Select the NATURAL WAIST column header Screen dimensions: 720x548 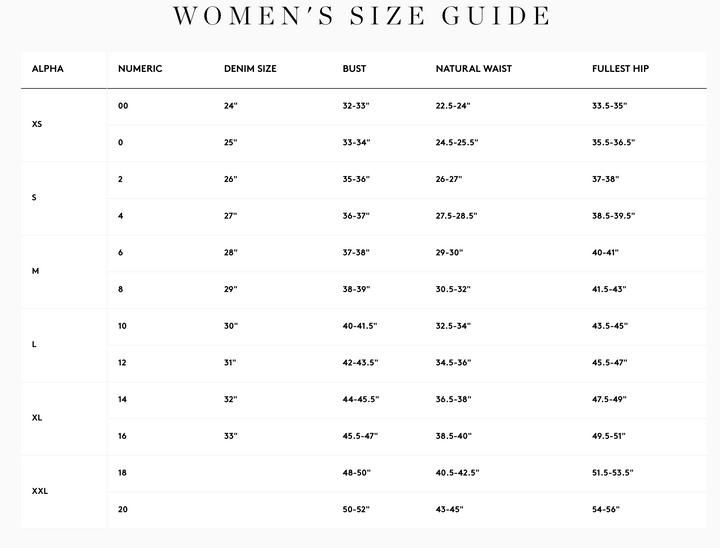[x=473, y=69]
